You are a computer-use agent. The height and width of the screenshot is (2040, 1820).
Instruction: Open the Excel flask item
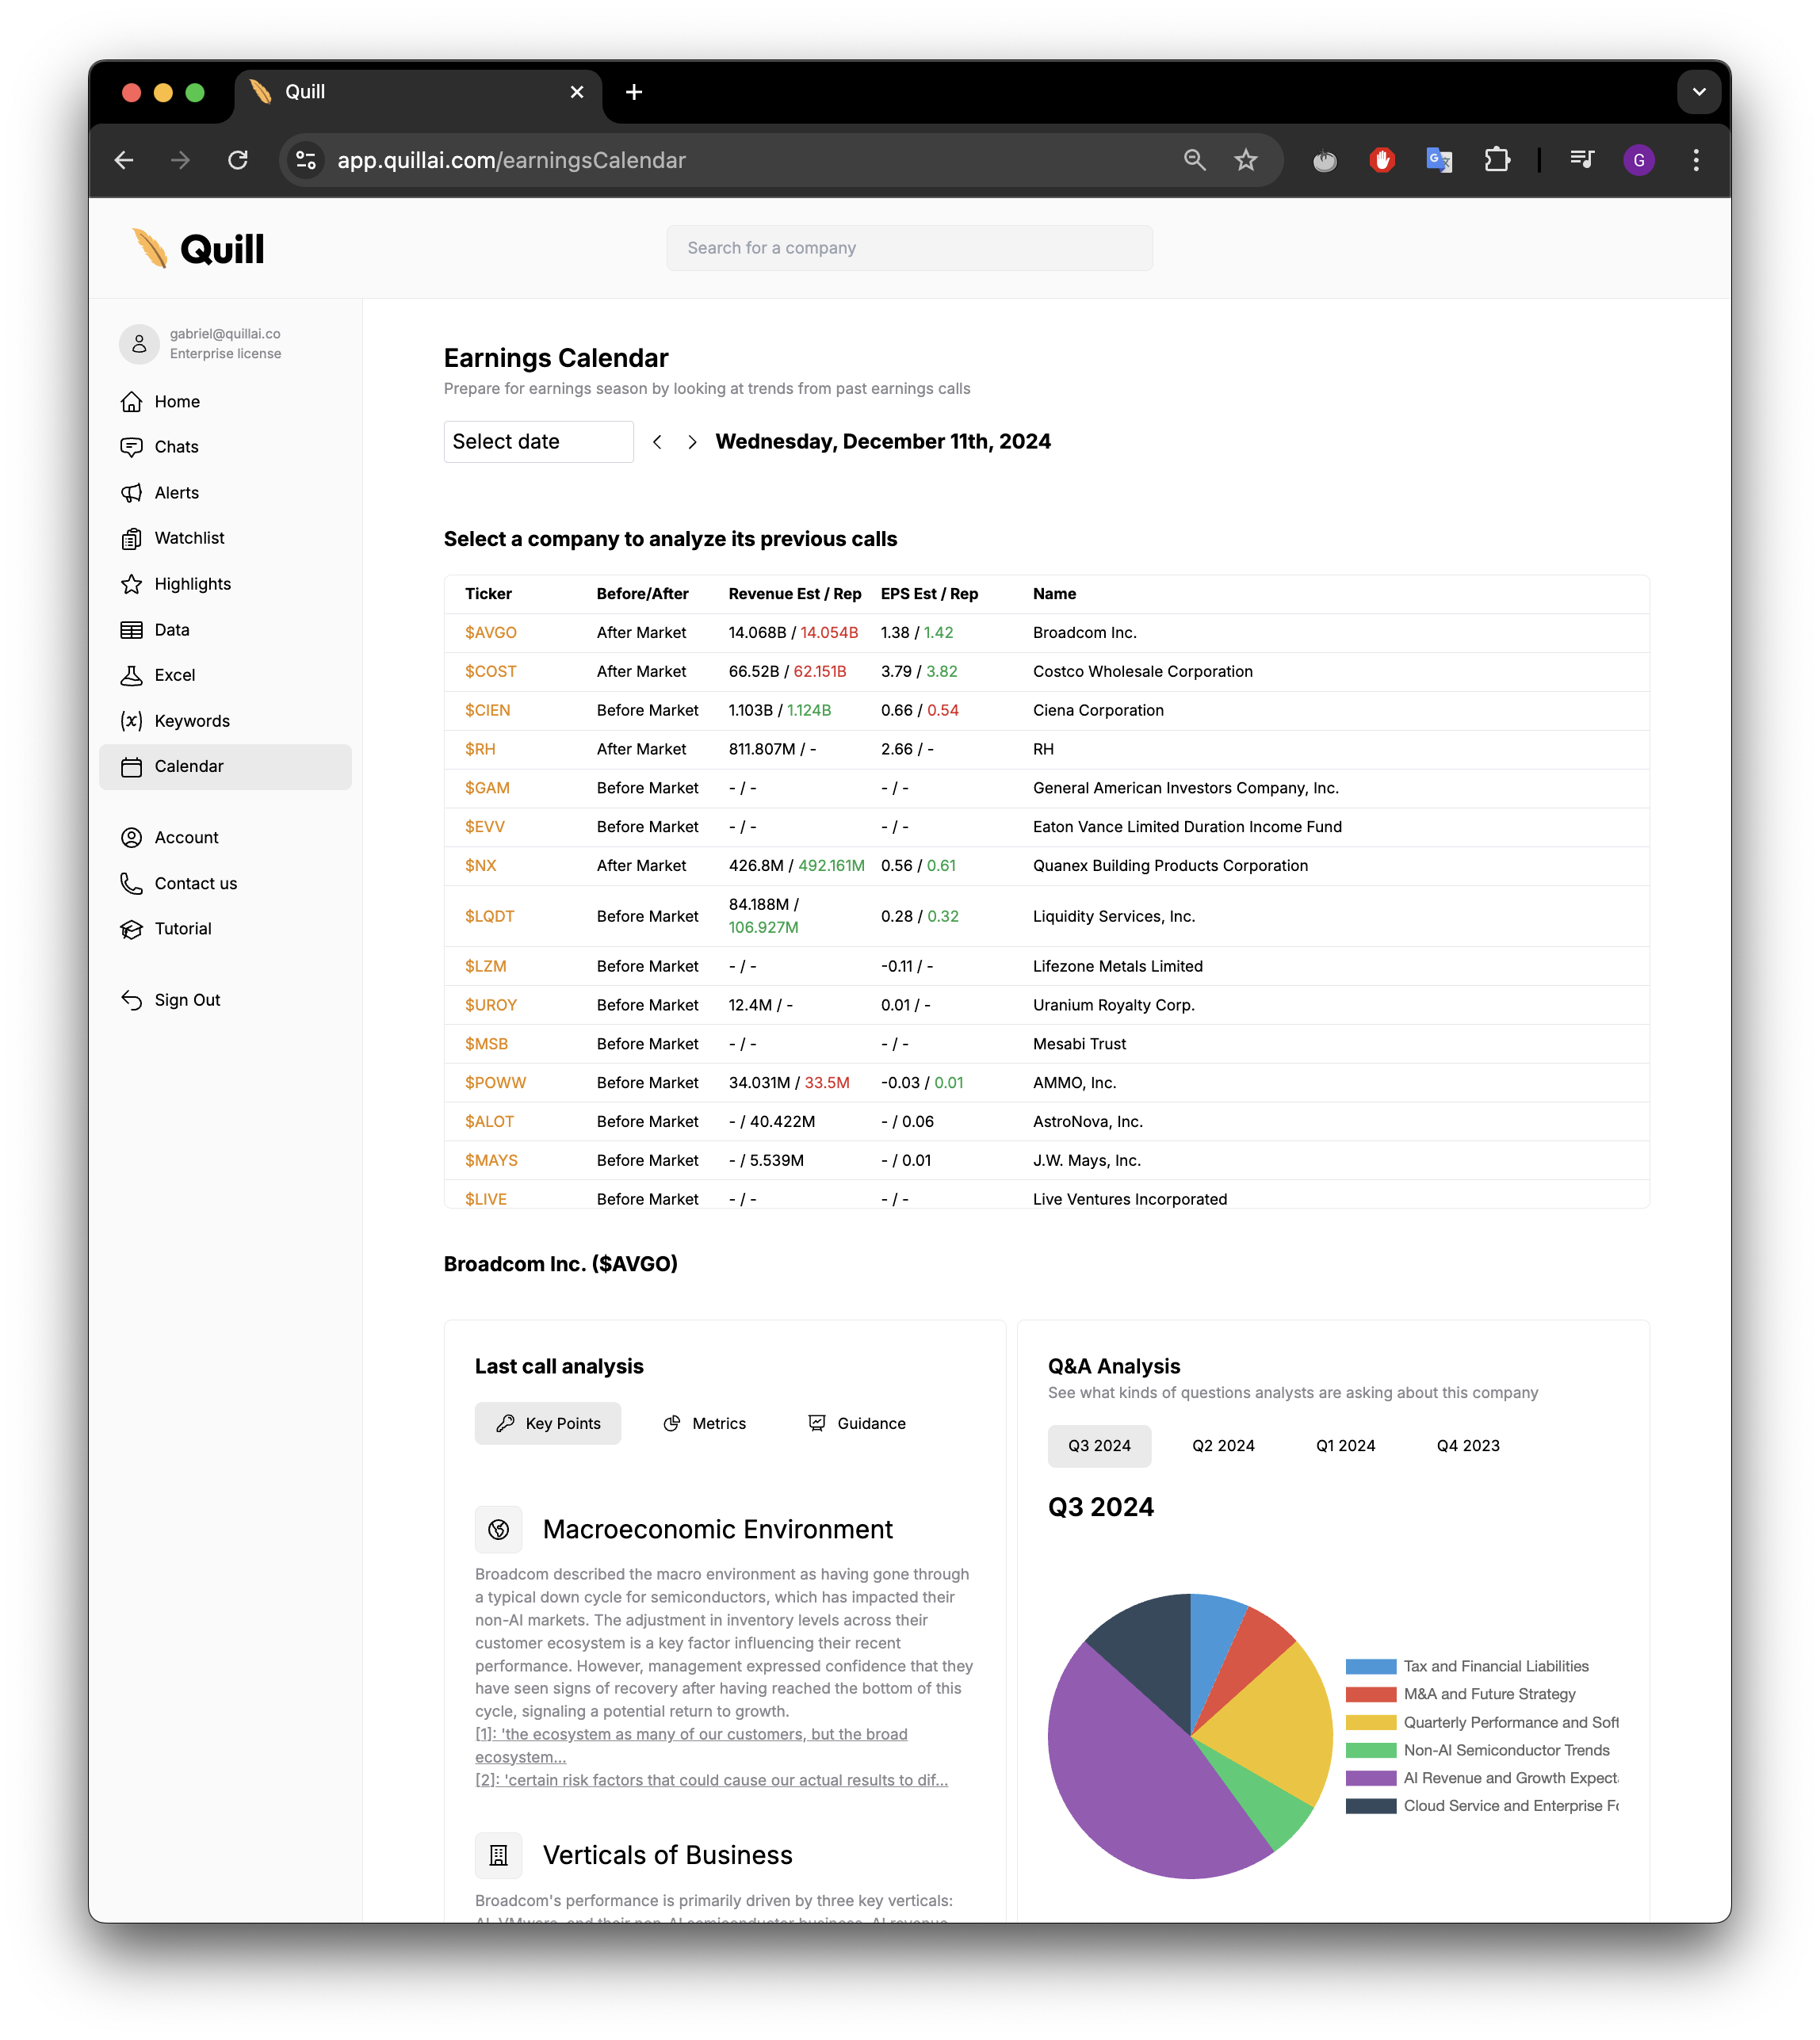225,675
